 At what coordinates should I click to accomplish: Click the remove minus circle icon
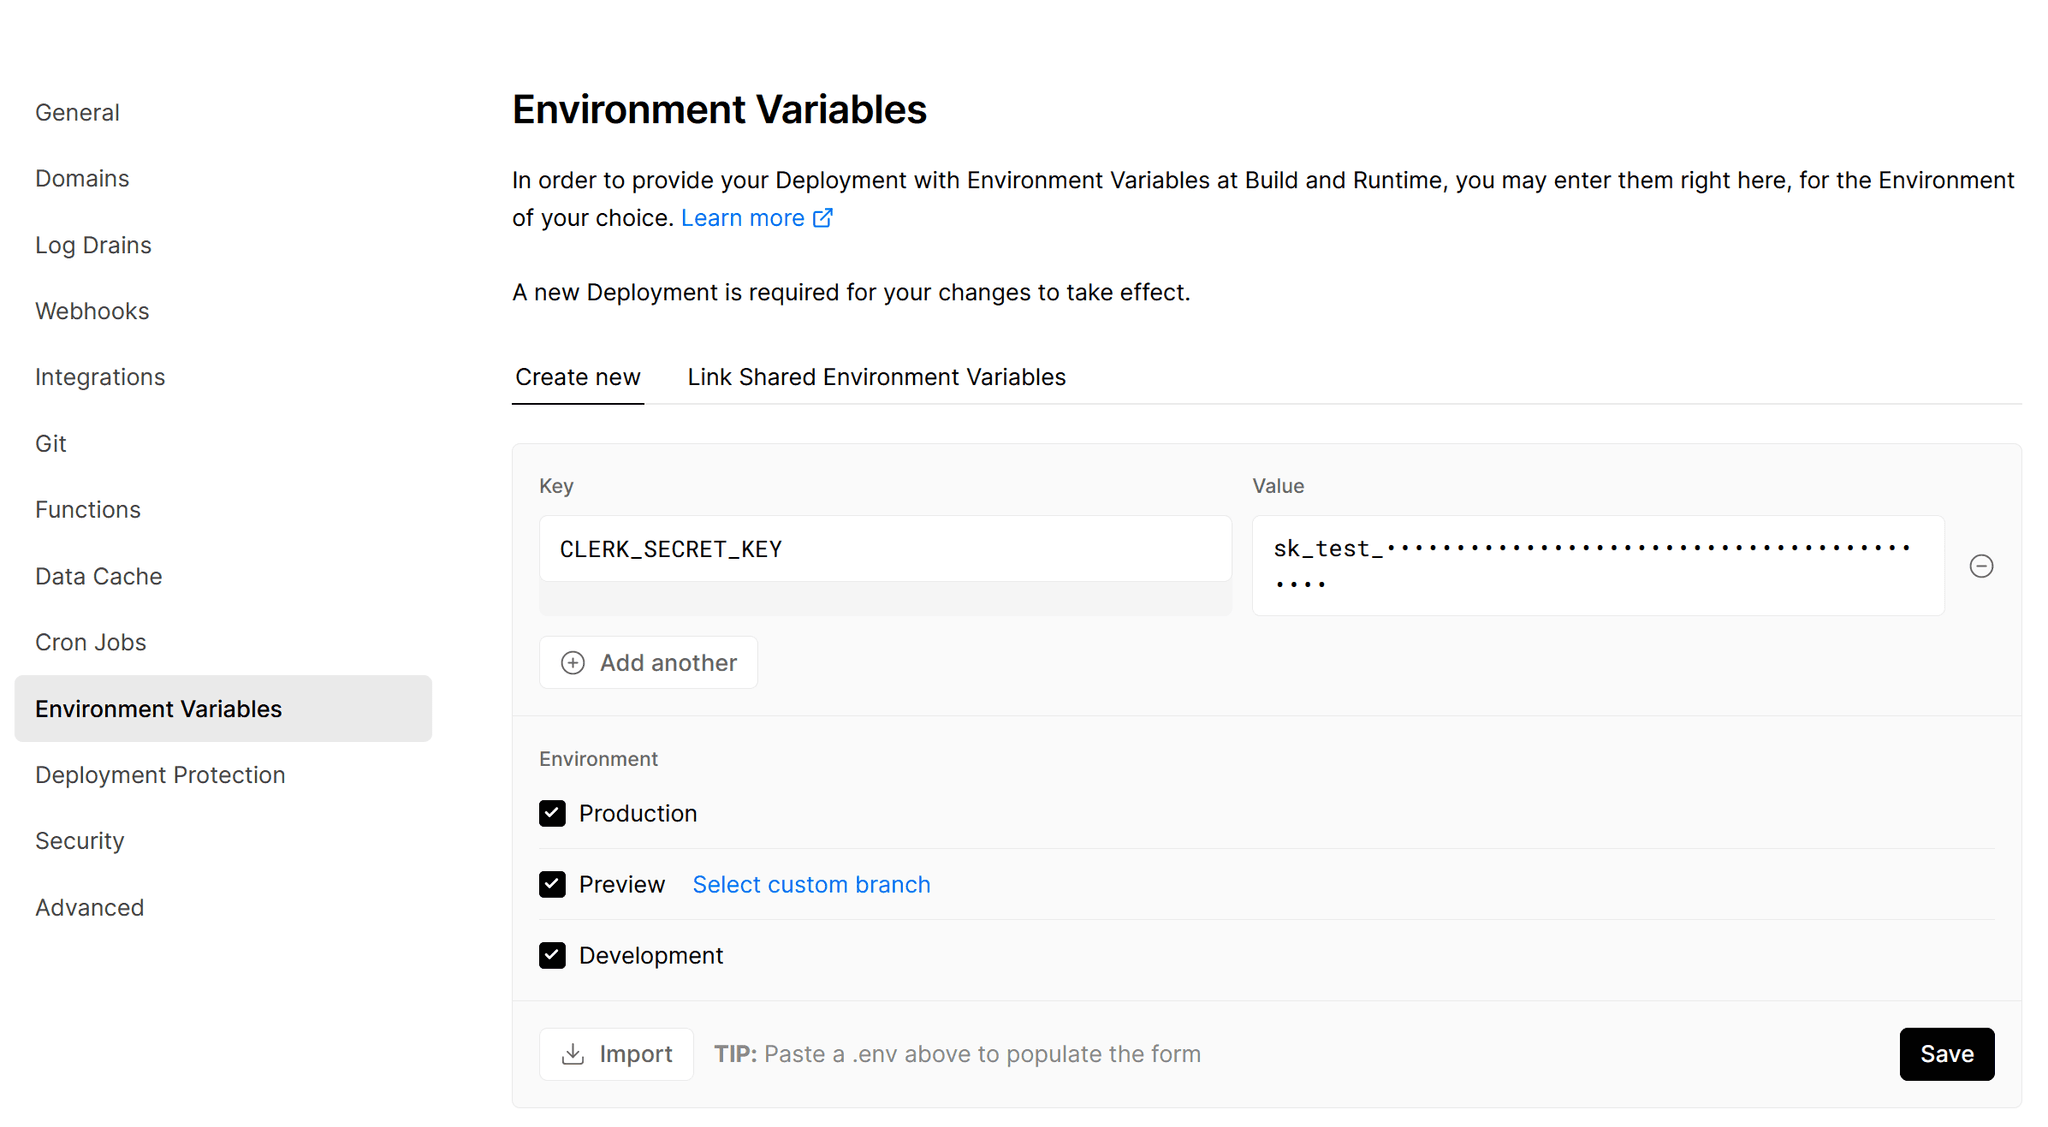(x=1983, y=566)
